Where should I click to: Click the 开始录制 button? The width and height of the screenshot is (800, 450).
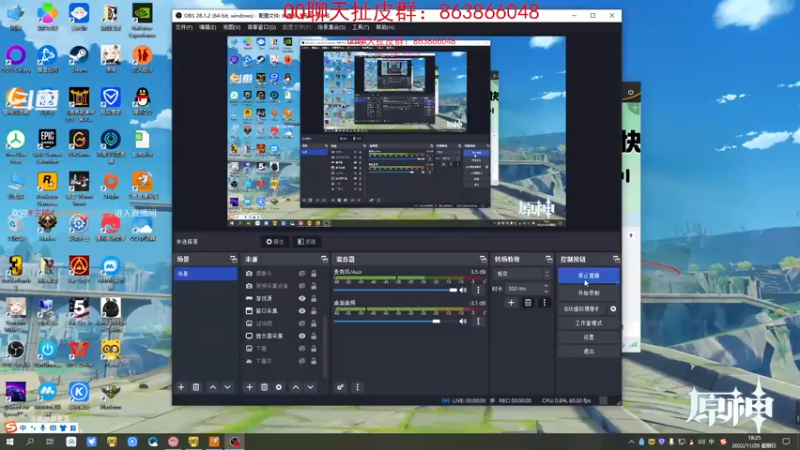(589, 293)
